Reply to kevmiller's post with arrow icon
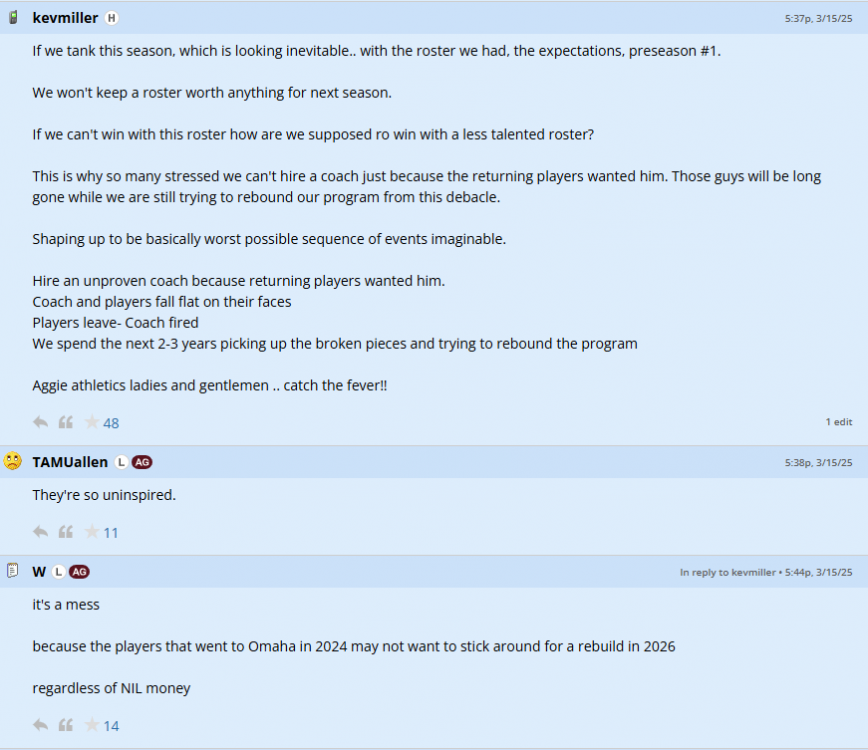The image size is (868, 750). tap(41, 422)
